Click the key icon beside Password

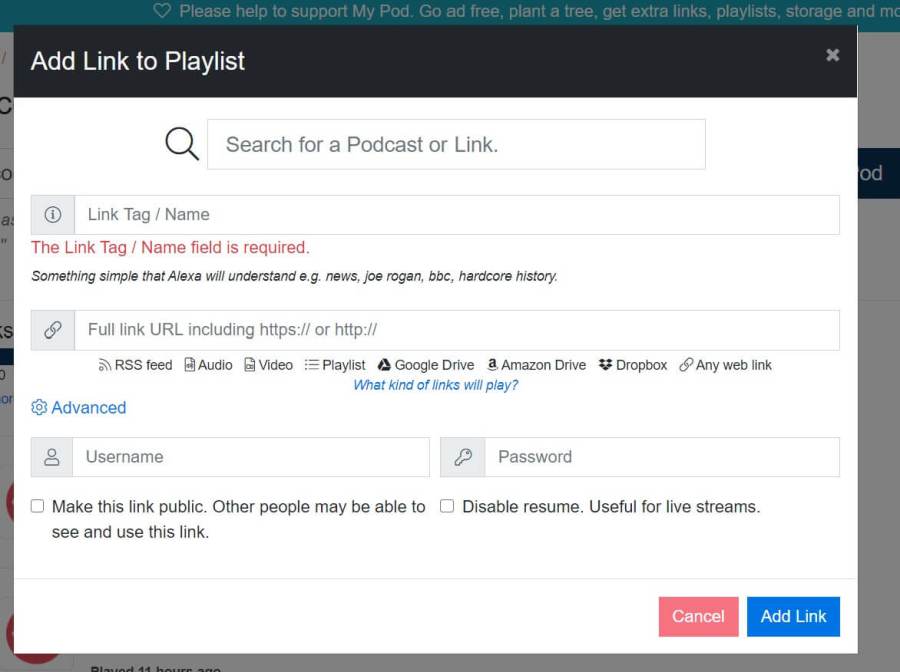463,457
